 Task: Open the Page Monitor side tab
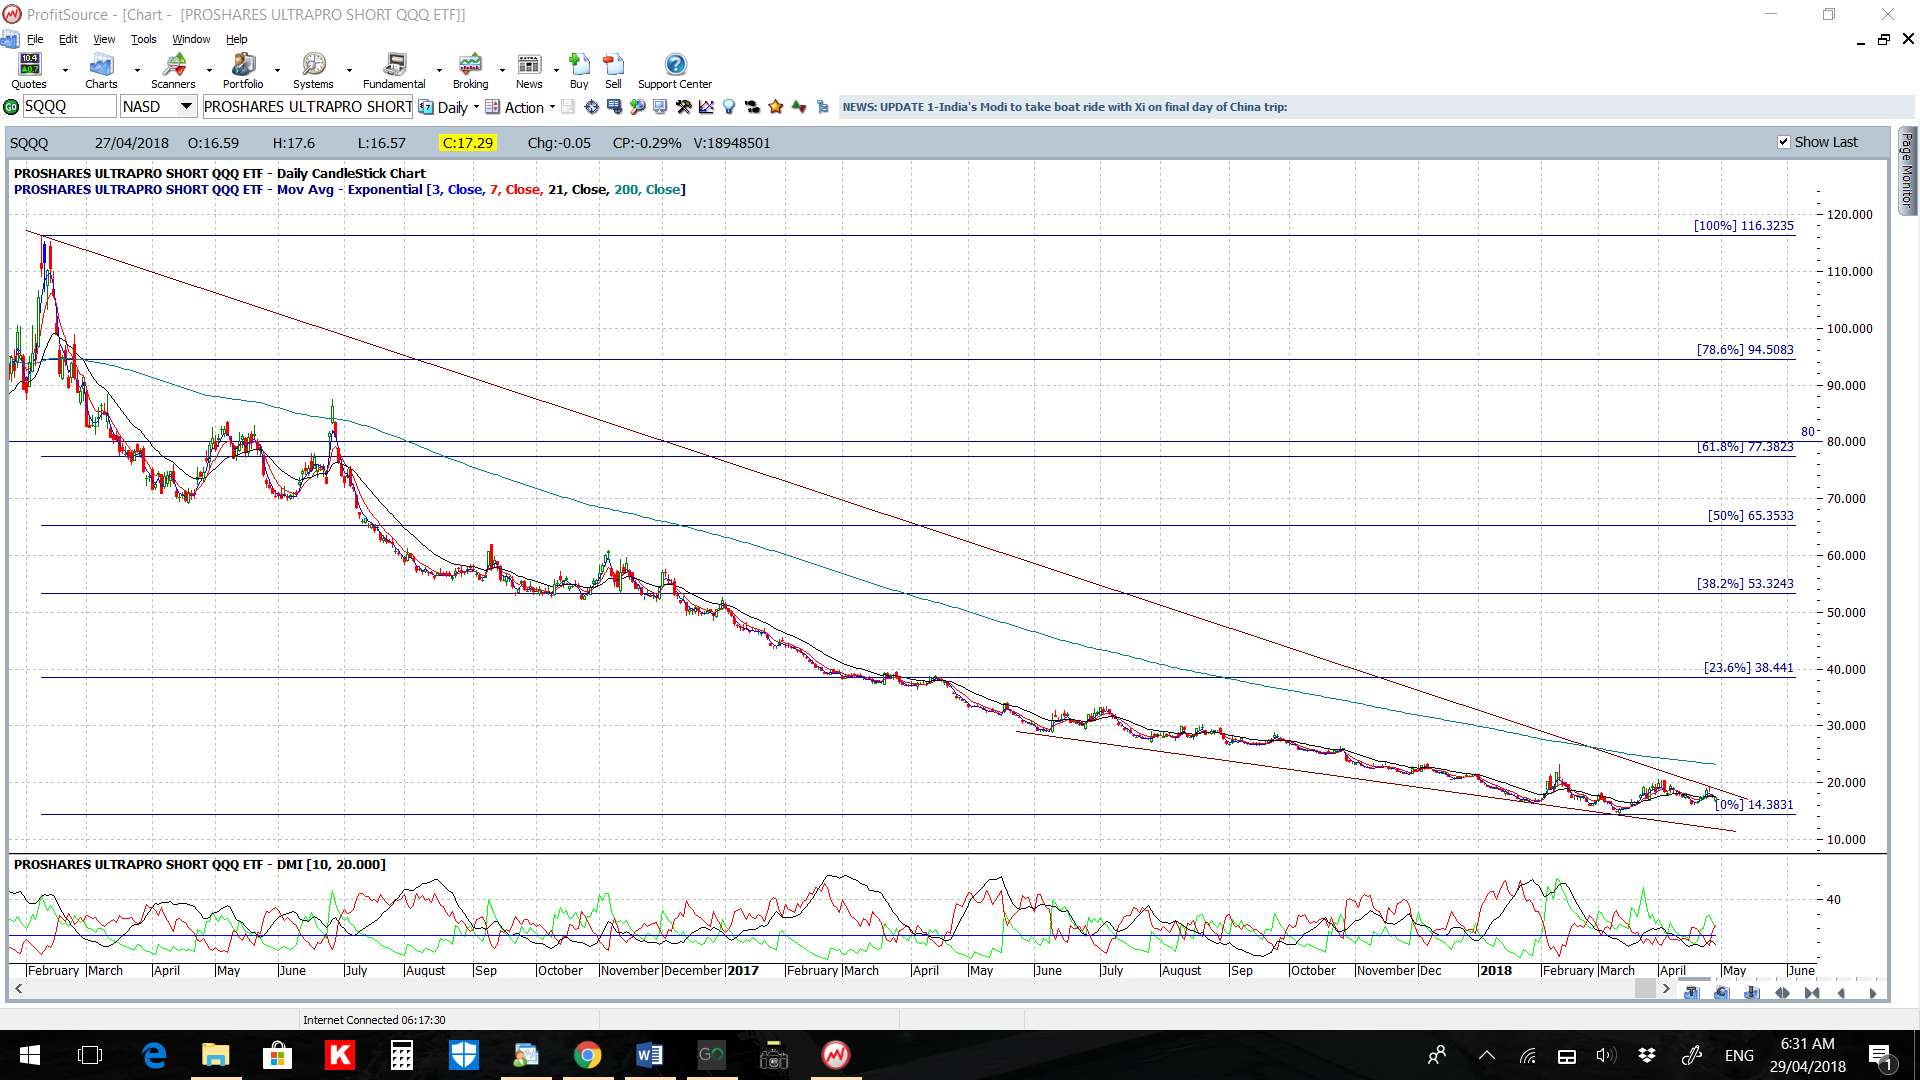1907,170
